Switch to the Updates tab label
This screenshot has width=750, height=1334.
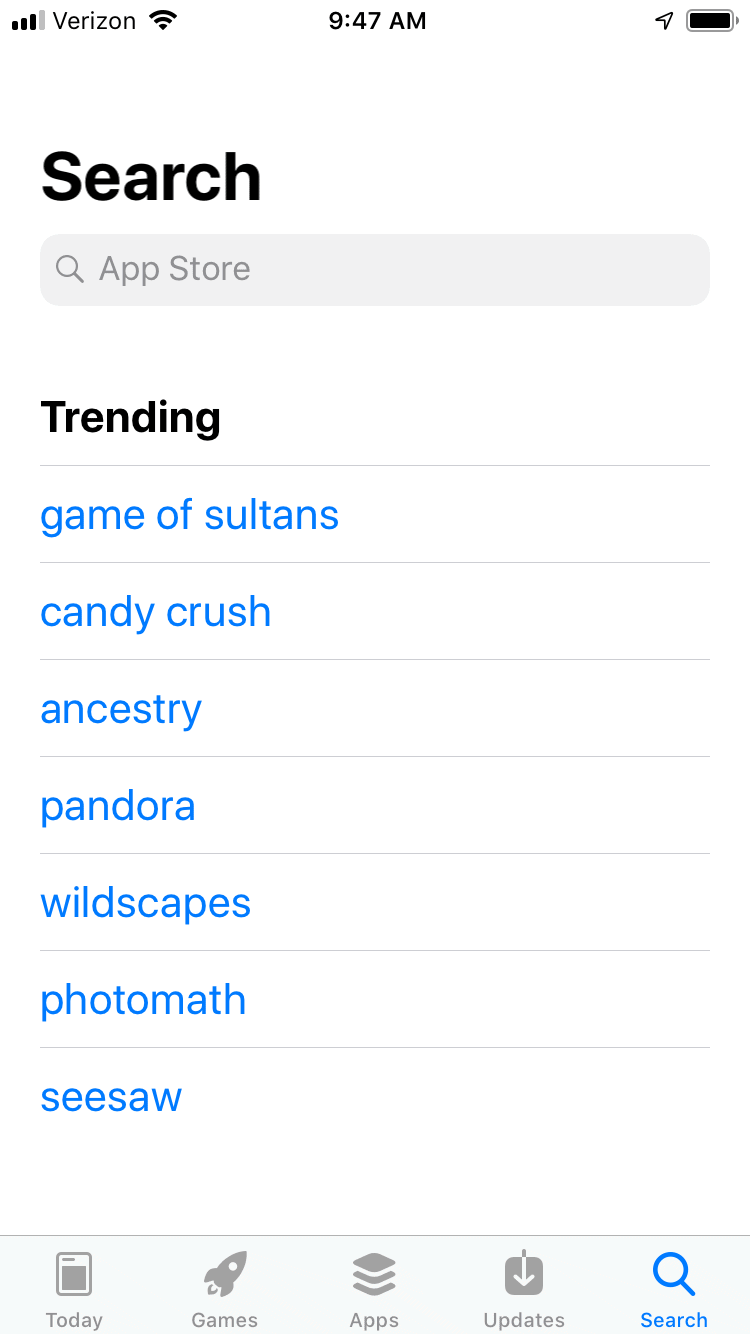click(524, 1320)
